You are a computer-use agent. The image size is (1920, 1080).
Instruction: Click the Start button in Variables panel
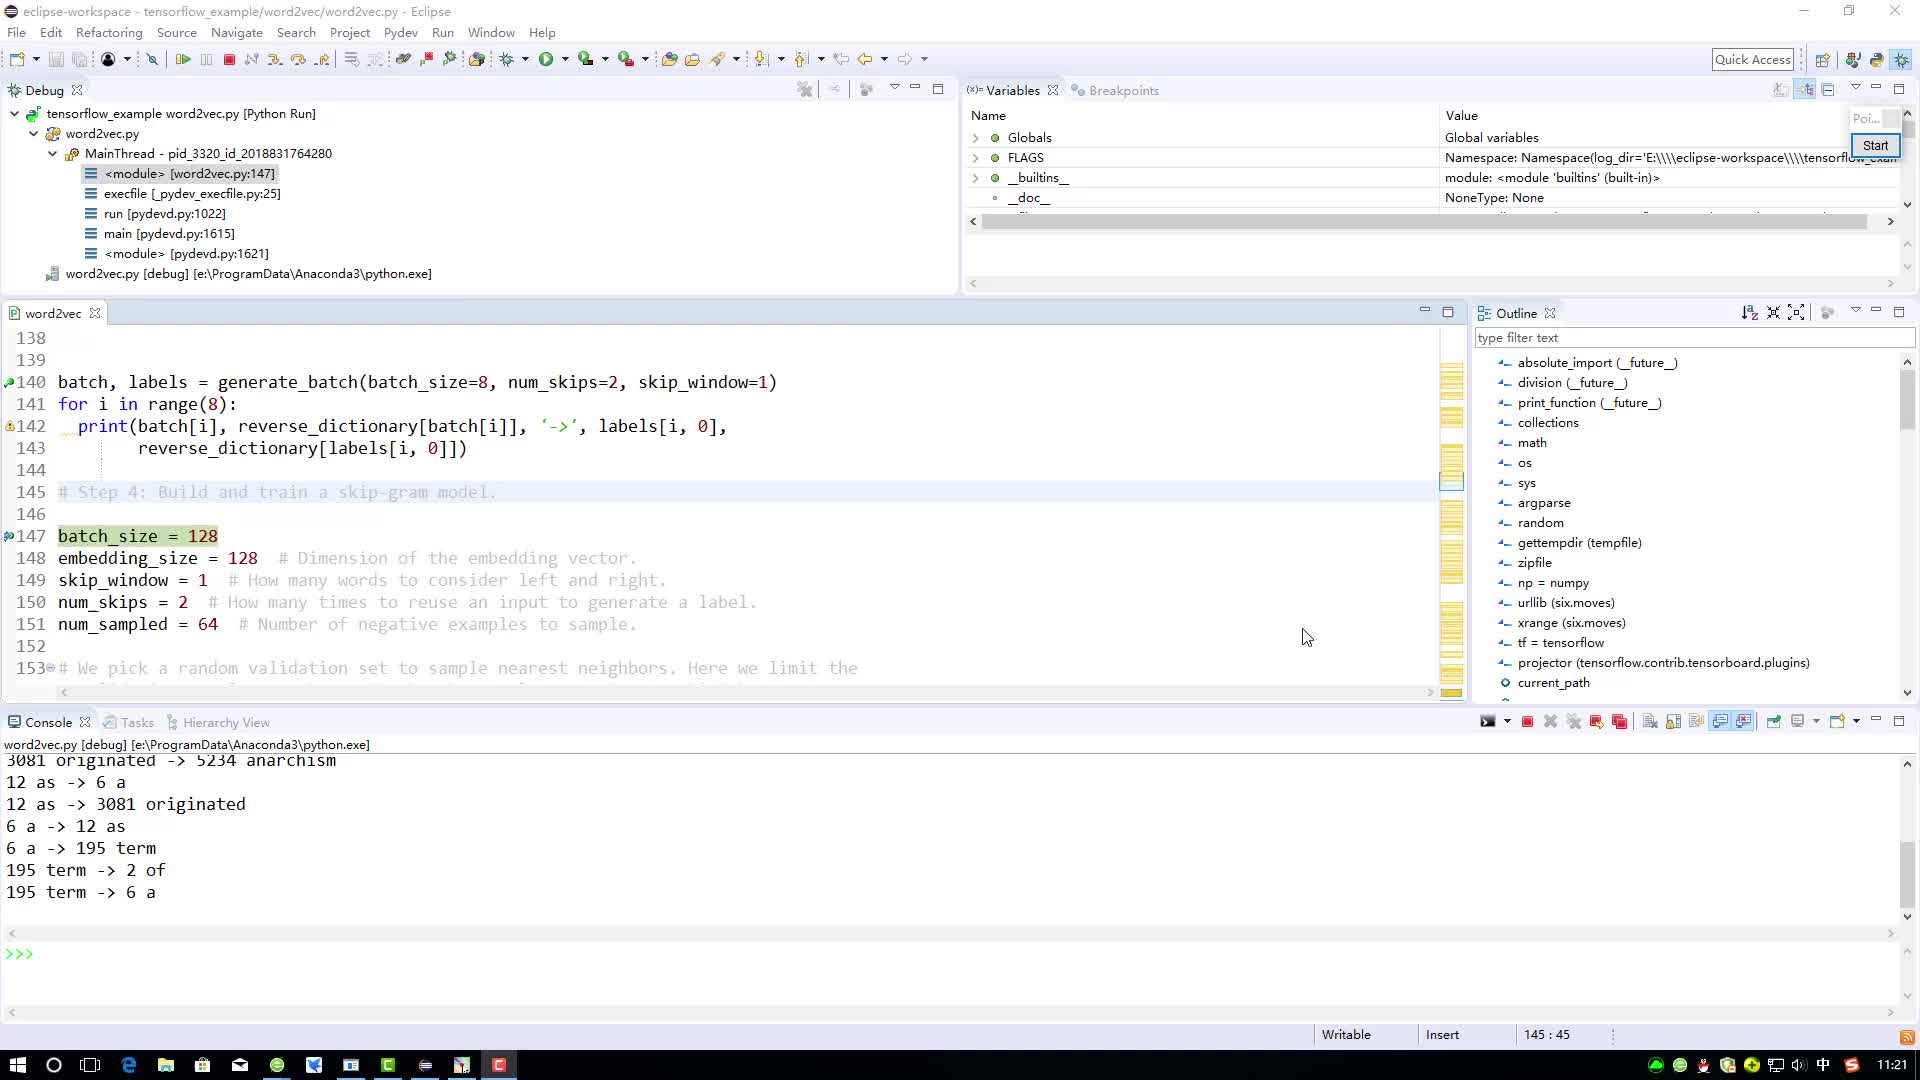(1875, 145)
